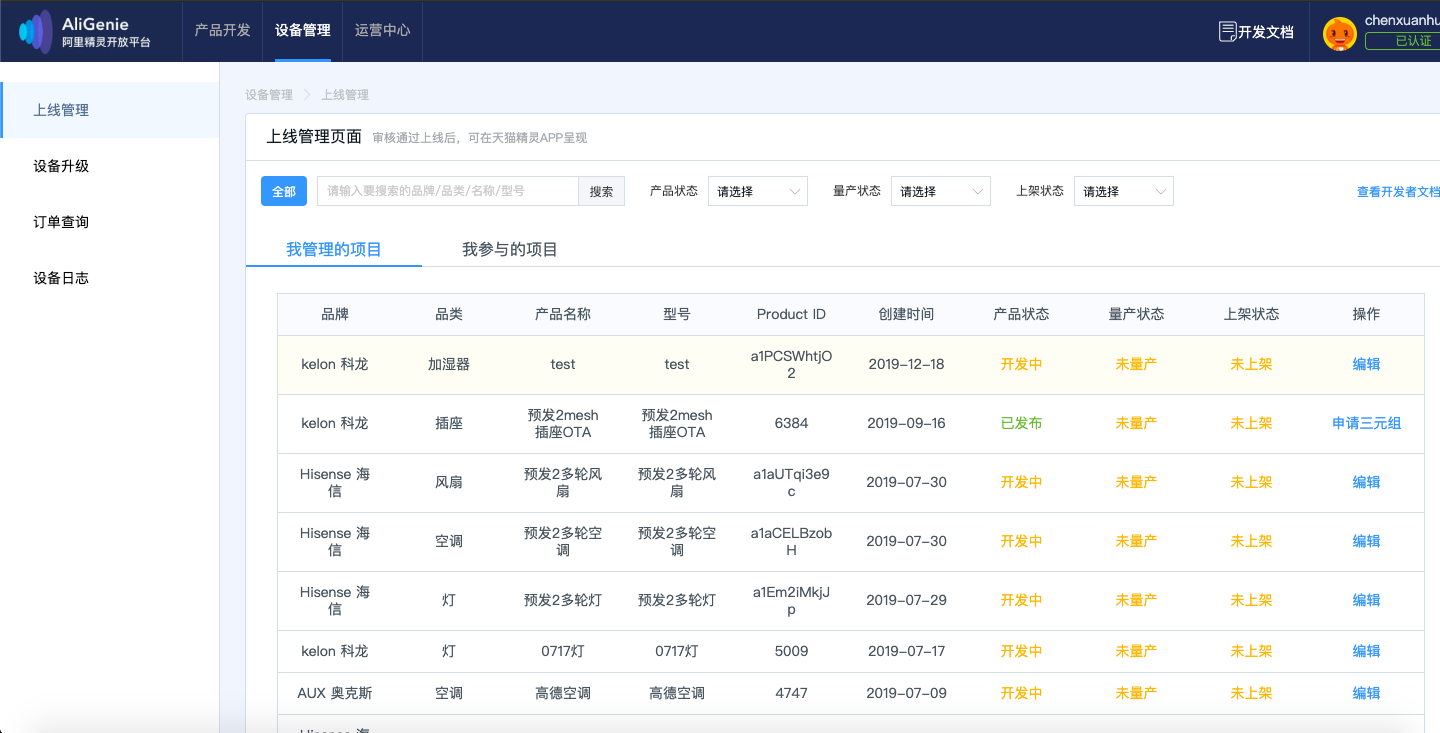The height and width of the screenshot is (733, 1440).
Task: Click the 创建时间 column header
Action: click(x=906, y=314)
